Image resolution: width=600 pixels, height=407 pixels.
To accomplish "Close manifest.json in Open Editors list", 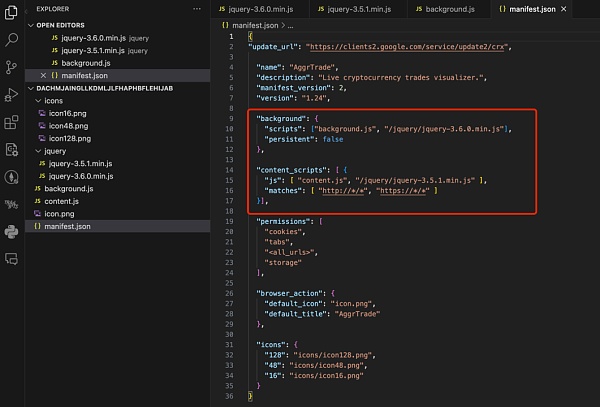I will [x=41, y=76].
